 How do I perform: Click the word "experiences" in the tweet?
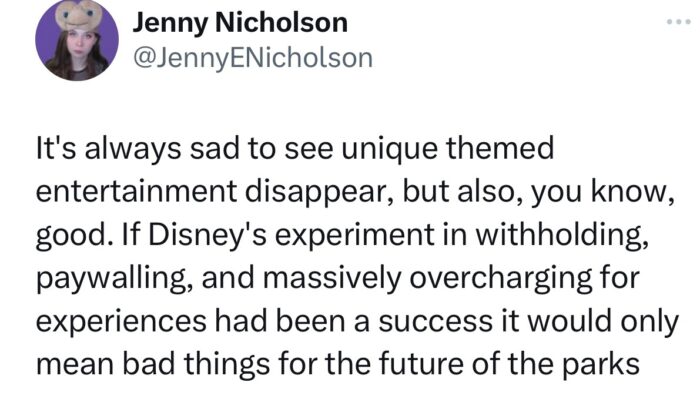tap(121, 322)
